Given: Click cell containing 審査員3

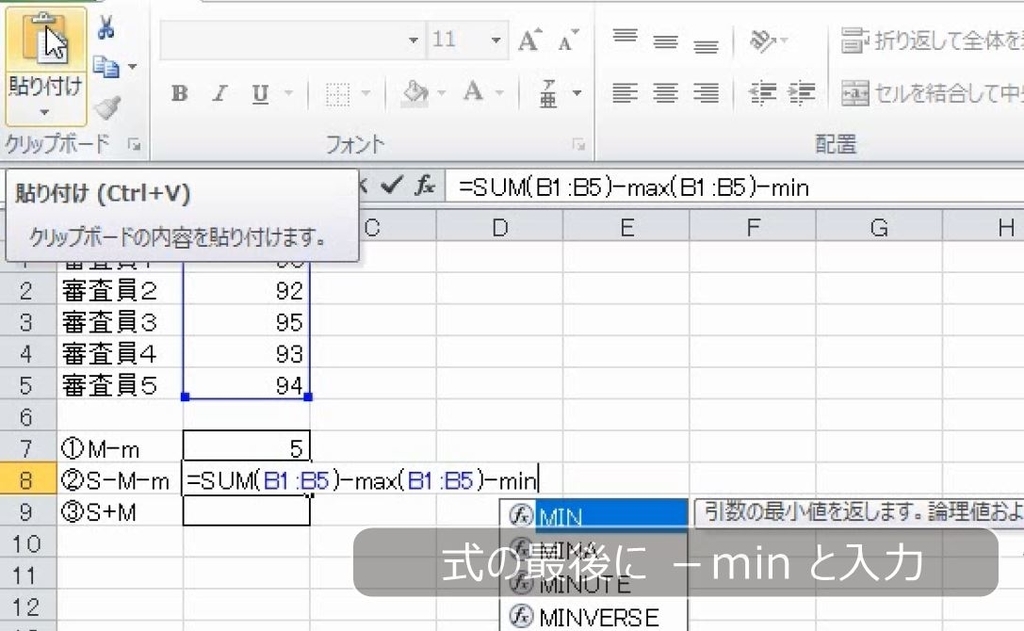Looking at the screenshot, I should click(x=120, y=322).
